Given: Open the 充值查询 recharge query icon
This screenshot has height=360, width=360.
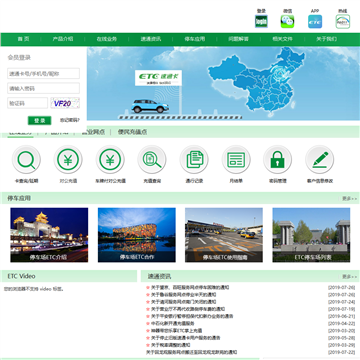Looking at the screenshot, I should click(x=152, y=160).
